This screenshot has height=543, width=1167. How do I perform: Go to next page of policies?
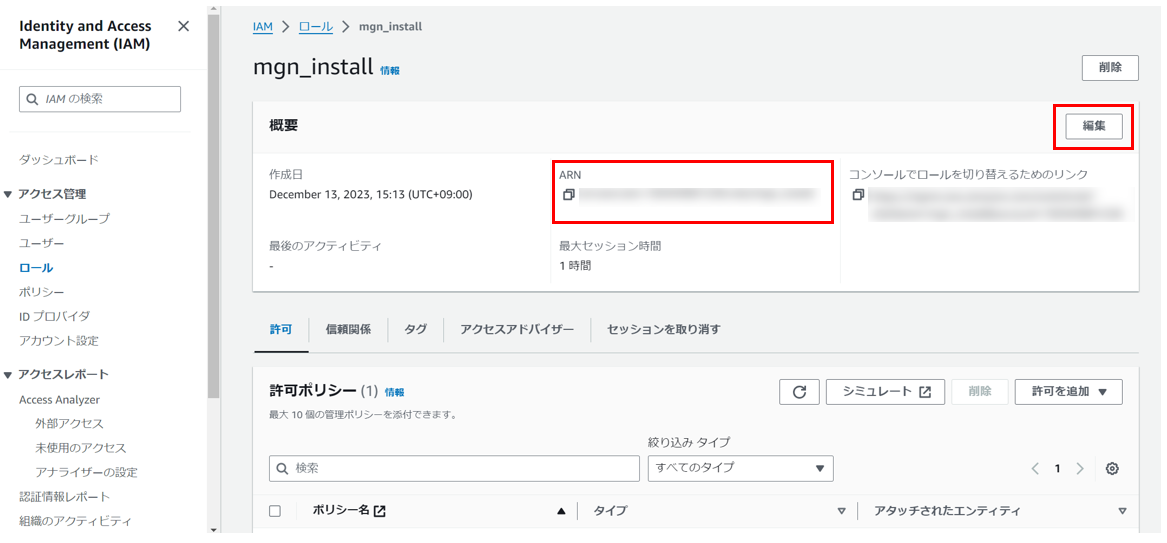tap(1080, 469)
